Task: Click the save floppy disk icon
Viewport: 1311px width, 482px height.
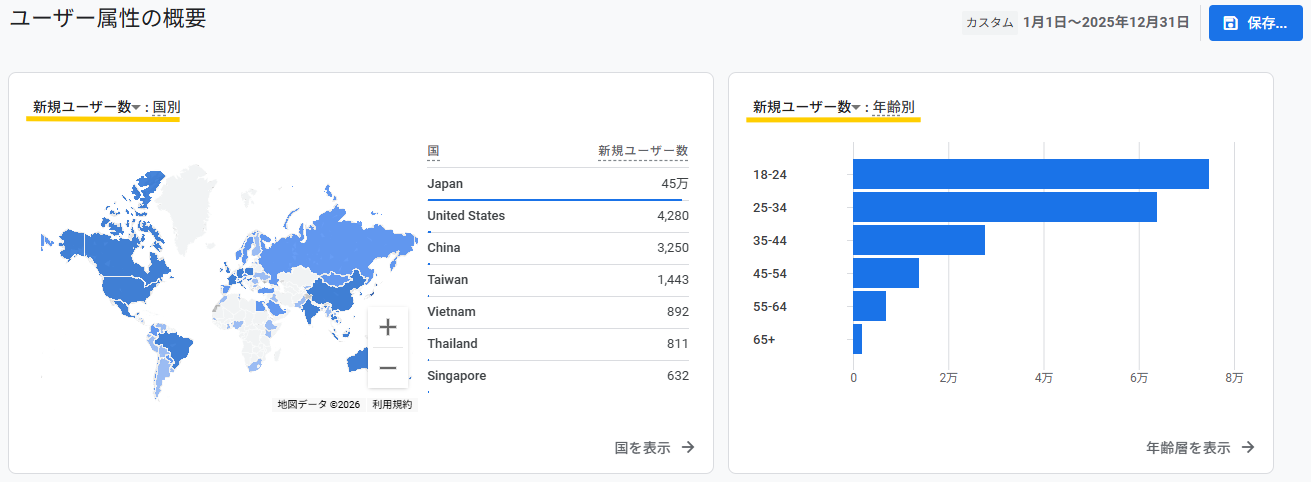Action: click(1230, 23)
